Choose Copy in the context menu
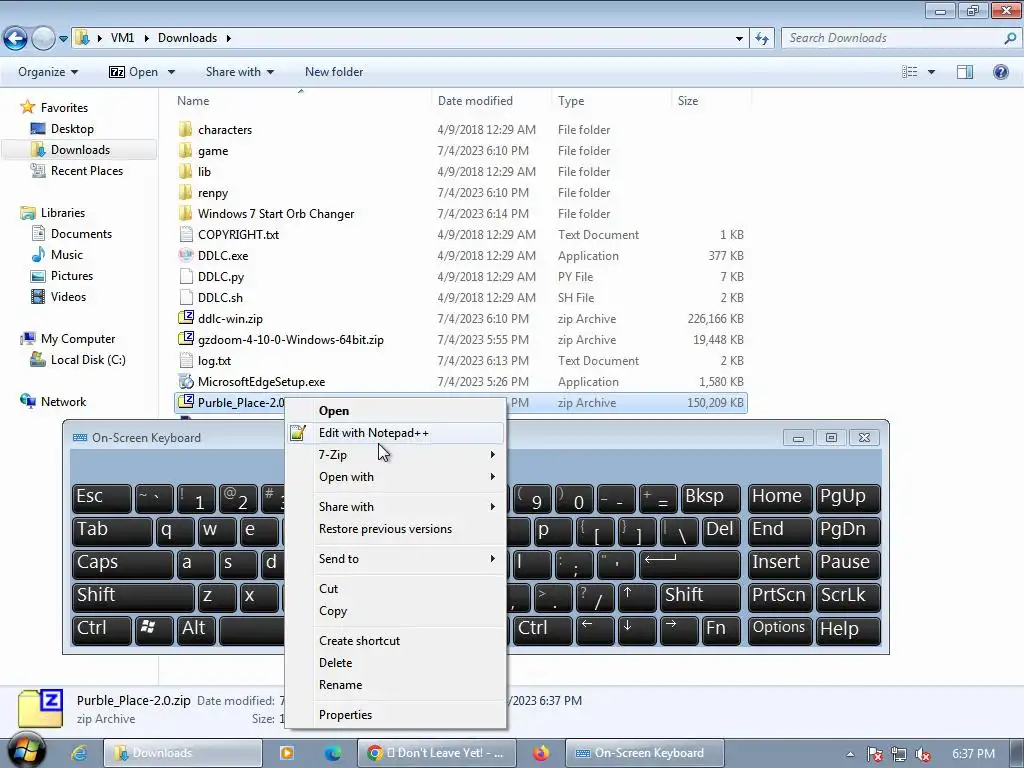The image size is (1024, 768). click(398, 611)
